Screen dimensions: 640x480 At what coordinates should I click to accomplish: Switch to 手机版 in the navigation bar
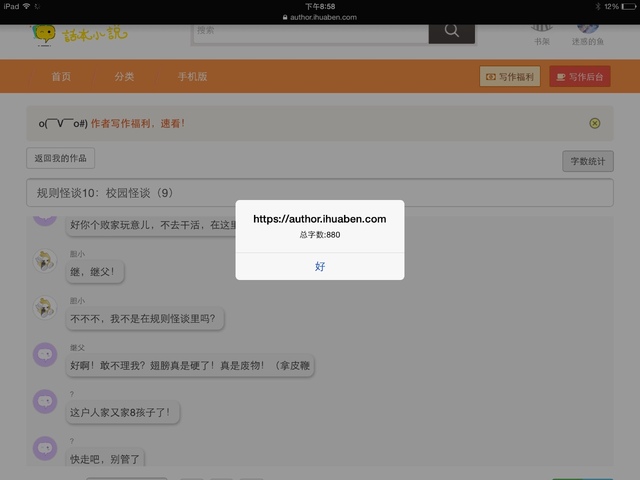pos(192,77)
